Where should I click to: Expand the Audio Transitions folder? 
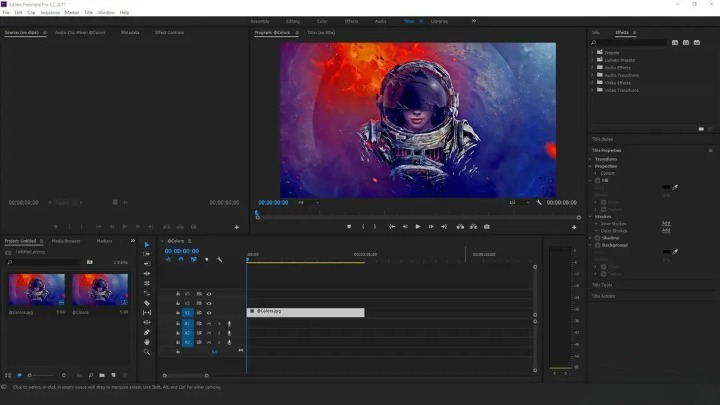pos(592,75)
